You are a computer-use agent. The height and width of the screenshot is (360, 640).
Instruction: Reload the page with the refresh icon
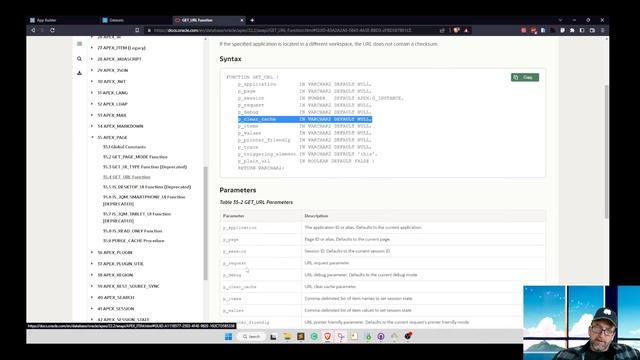(x=52, y=30)
